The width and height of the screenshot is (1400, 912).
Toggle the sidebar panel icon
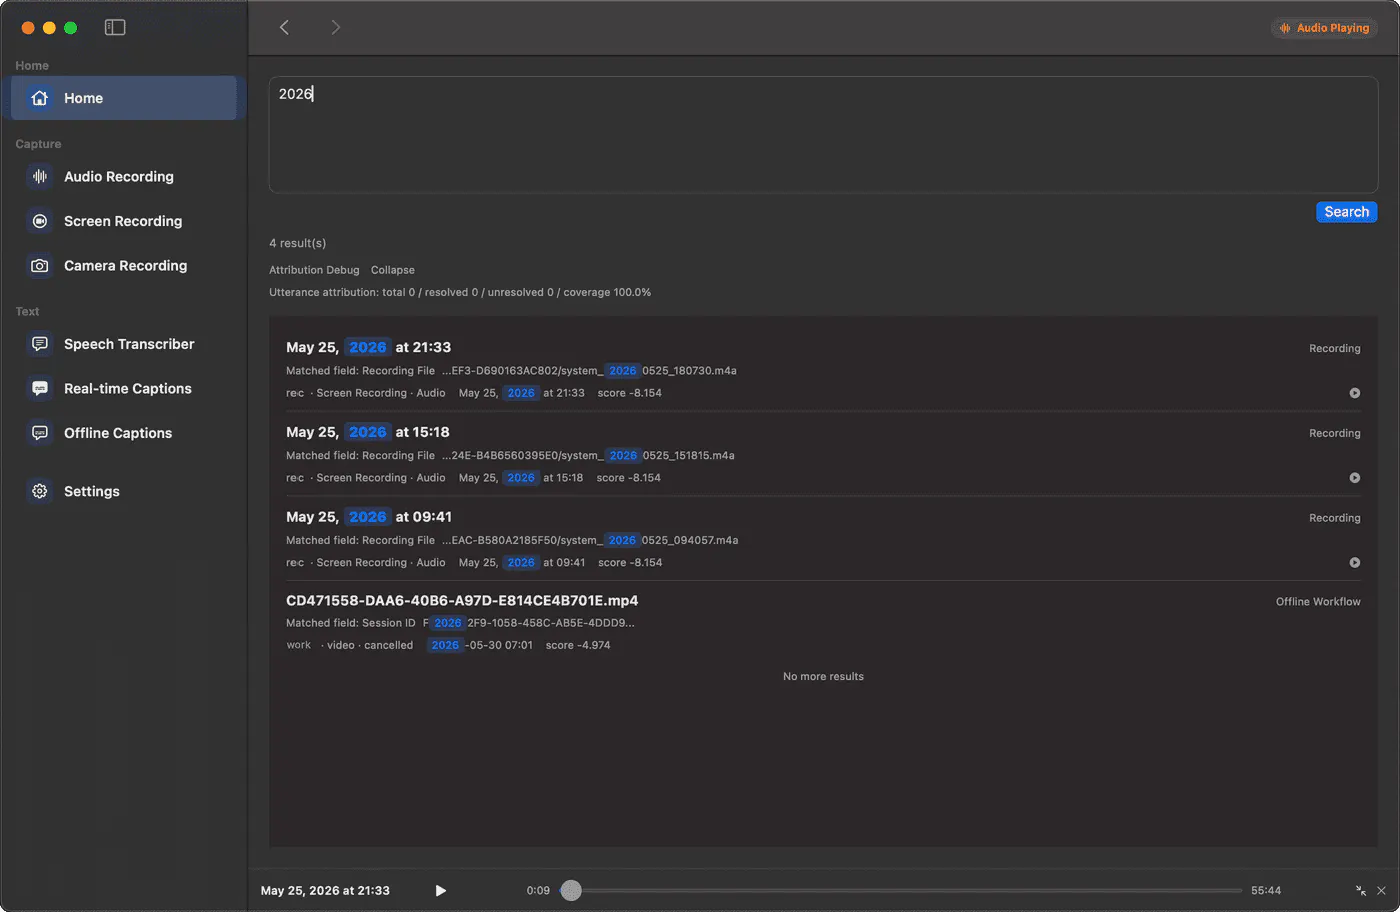click(115, 28)
